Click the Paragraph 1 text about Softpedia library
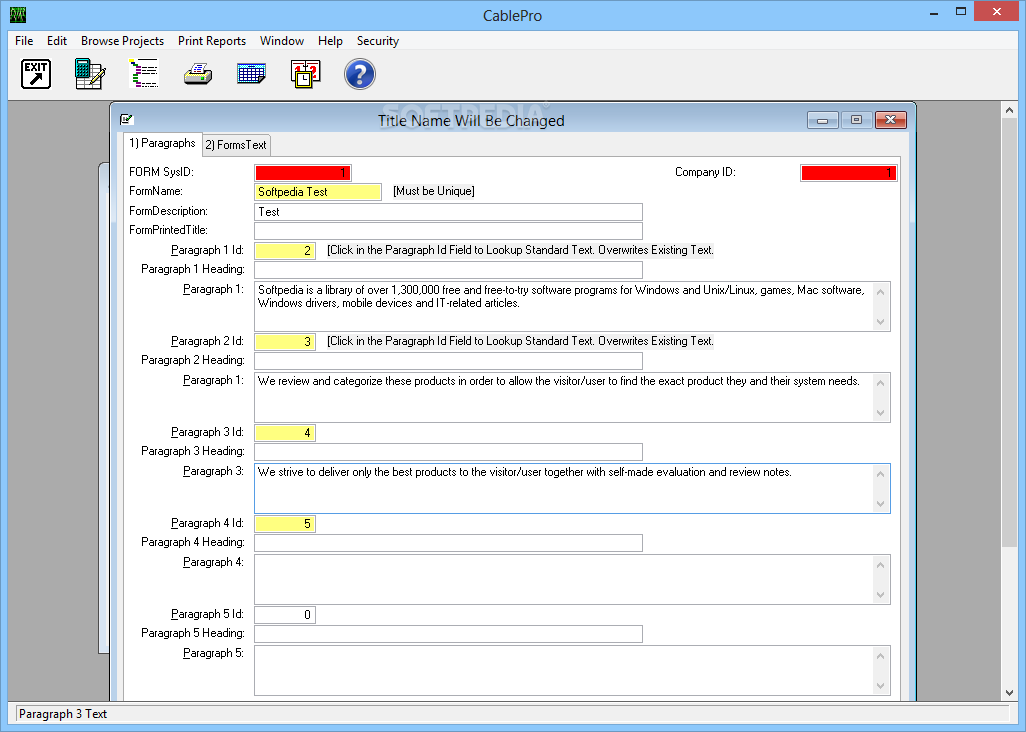The image size is (1026, 732). (564, 307)
